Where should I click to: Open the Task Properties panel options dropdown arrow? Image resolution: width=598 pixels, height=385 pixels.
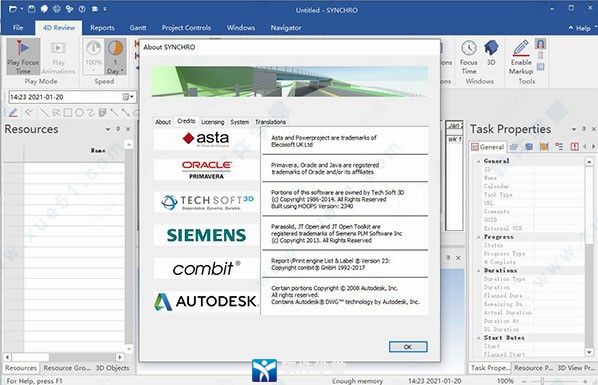(x=574, y=129)
